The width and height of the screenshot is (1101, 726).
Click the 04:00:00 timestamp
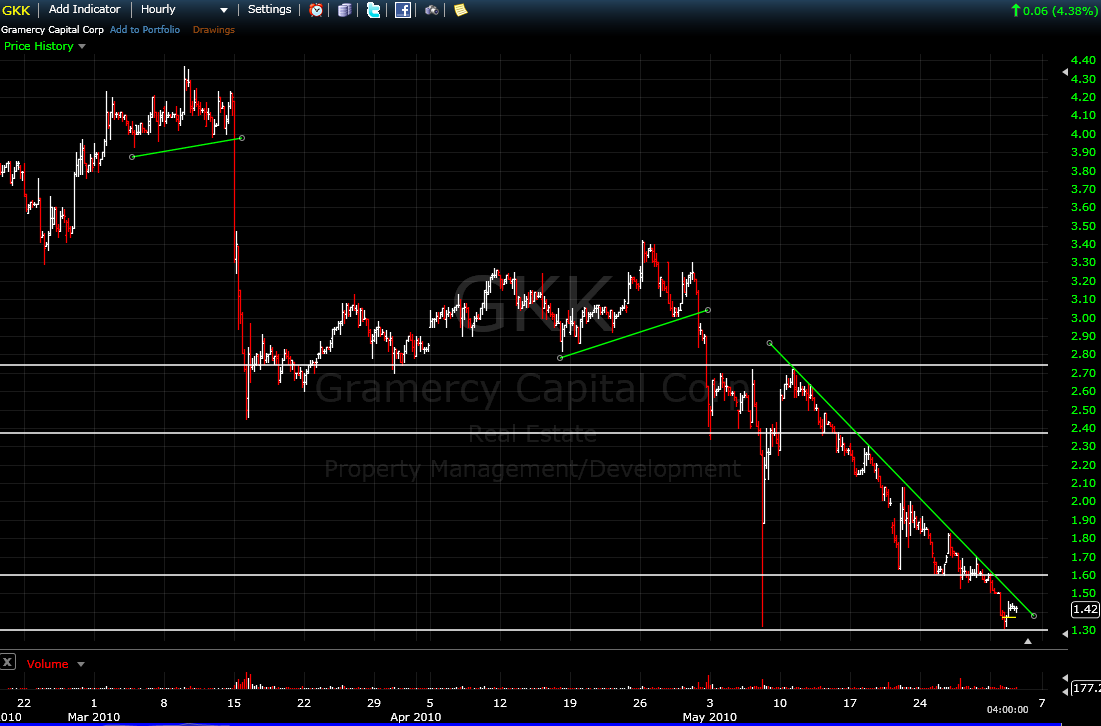(x=1008, y=710)
